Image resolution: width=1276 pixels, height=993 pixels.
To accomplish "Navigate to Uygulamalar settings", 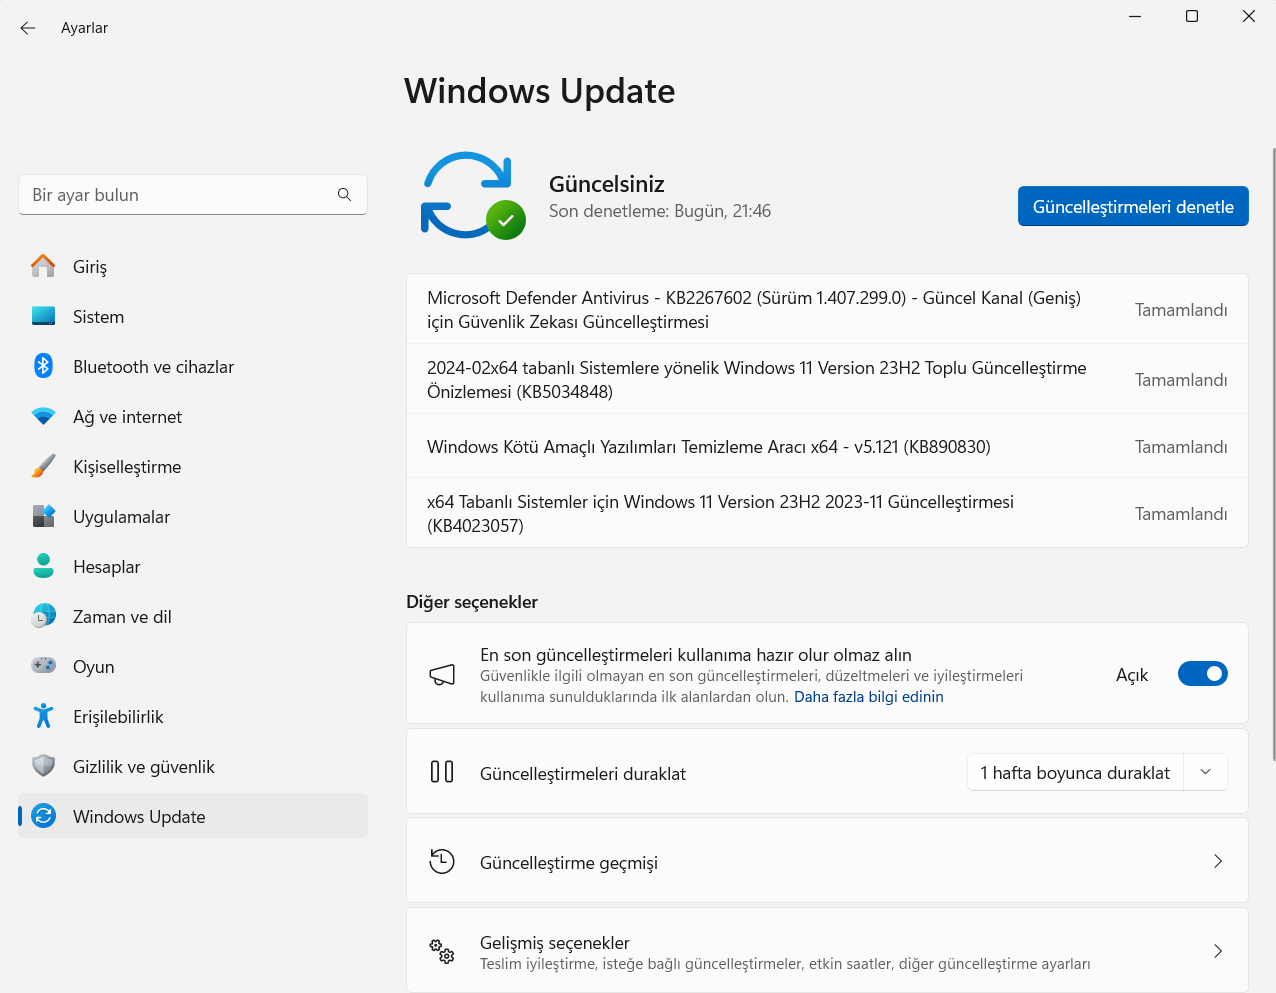I will tap(193, 517).
